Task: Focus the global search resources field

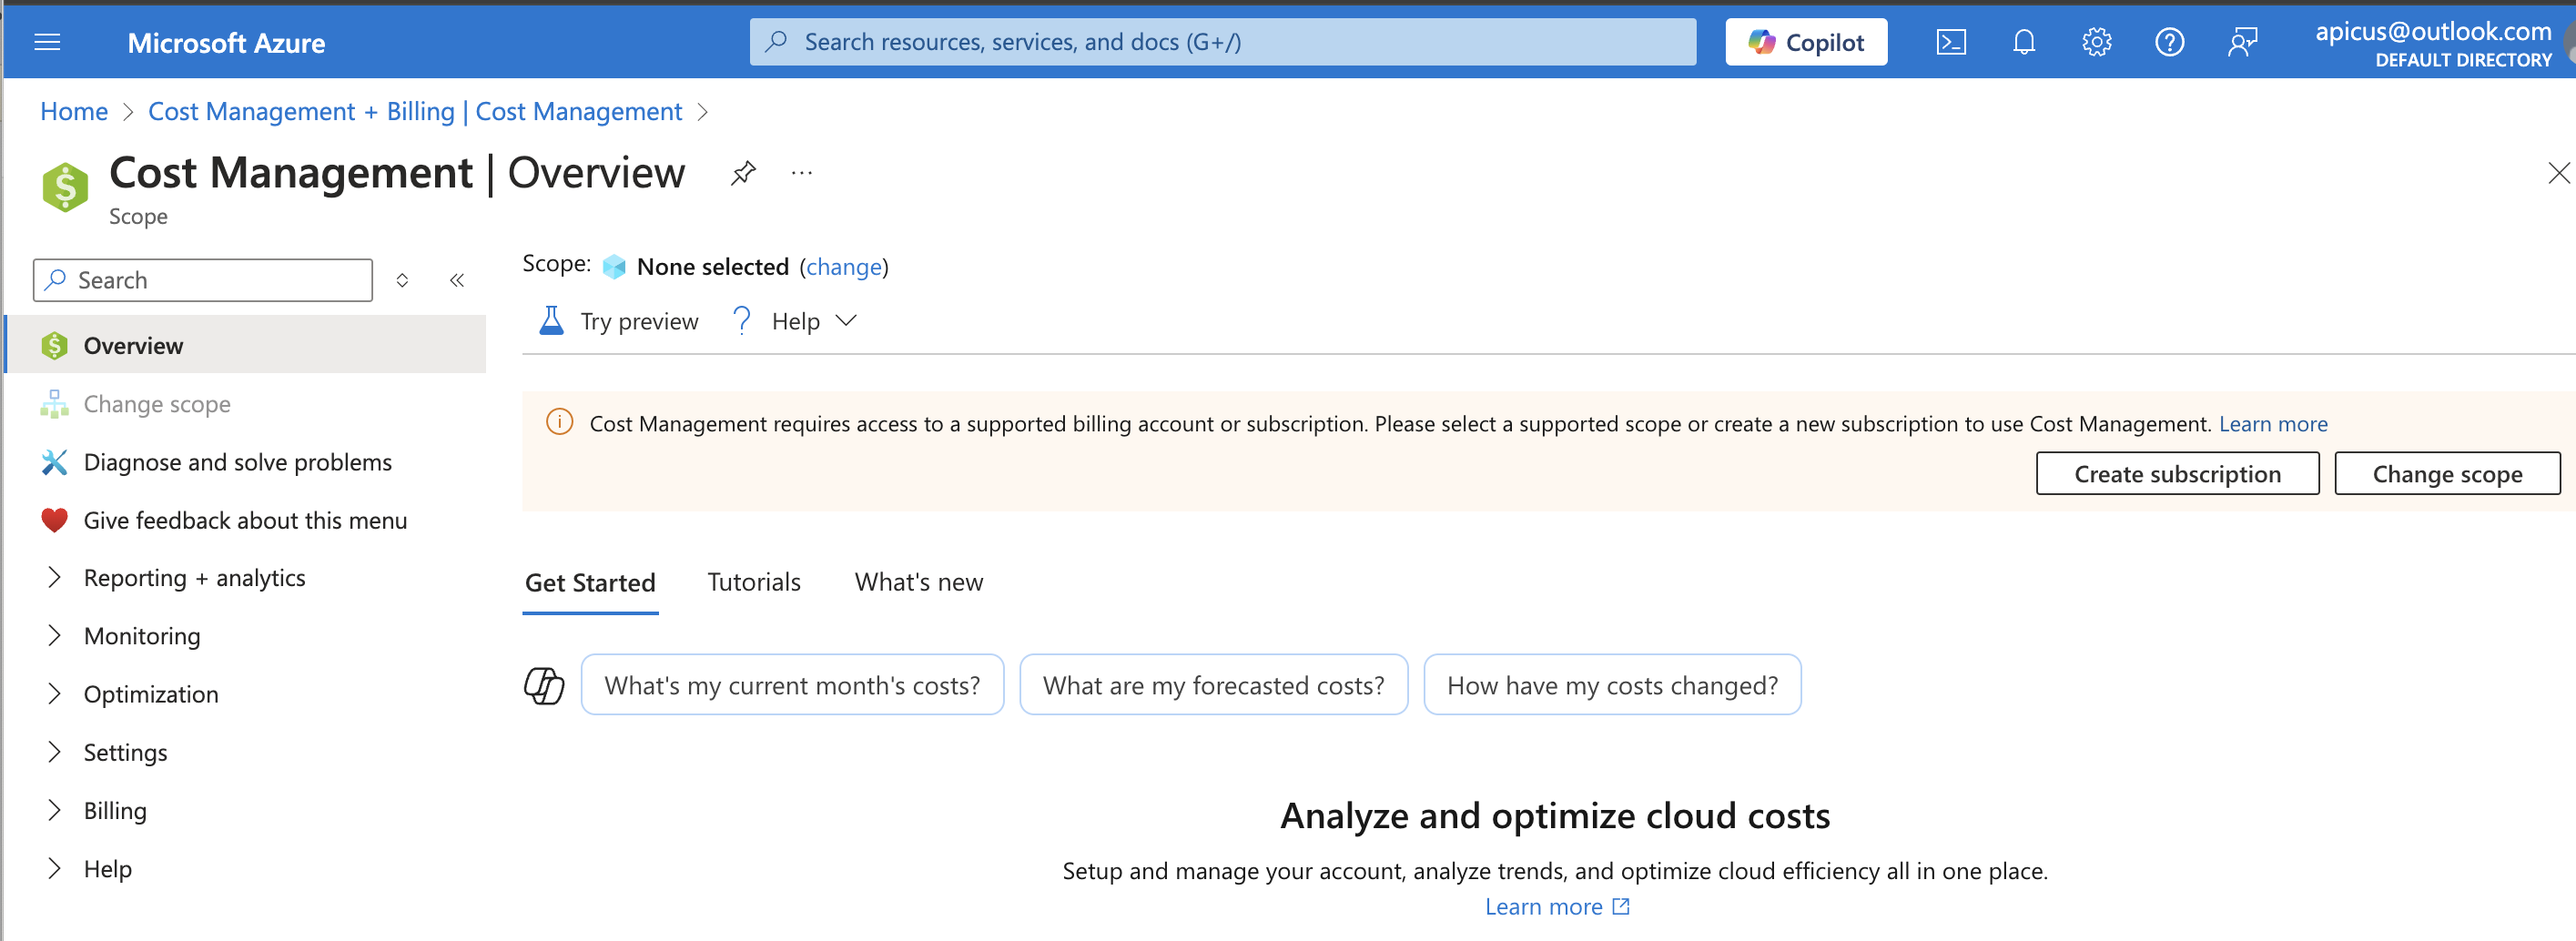Action: (x=1222, y=42)
